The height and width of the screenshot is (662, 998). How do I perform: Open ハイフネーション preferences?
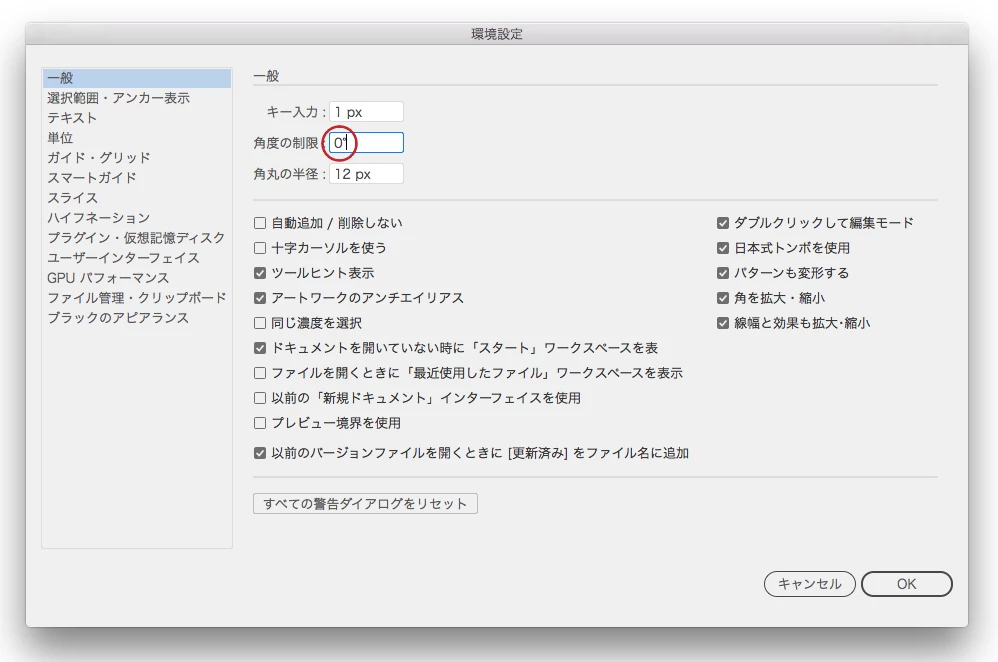[99, 218]
